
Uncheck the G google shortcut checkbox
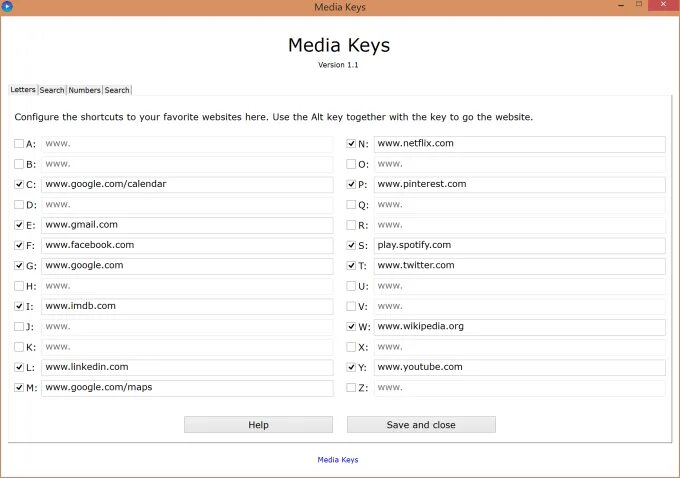(19, 265)
